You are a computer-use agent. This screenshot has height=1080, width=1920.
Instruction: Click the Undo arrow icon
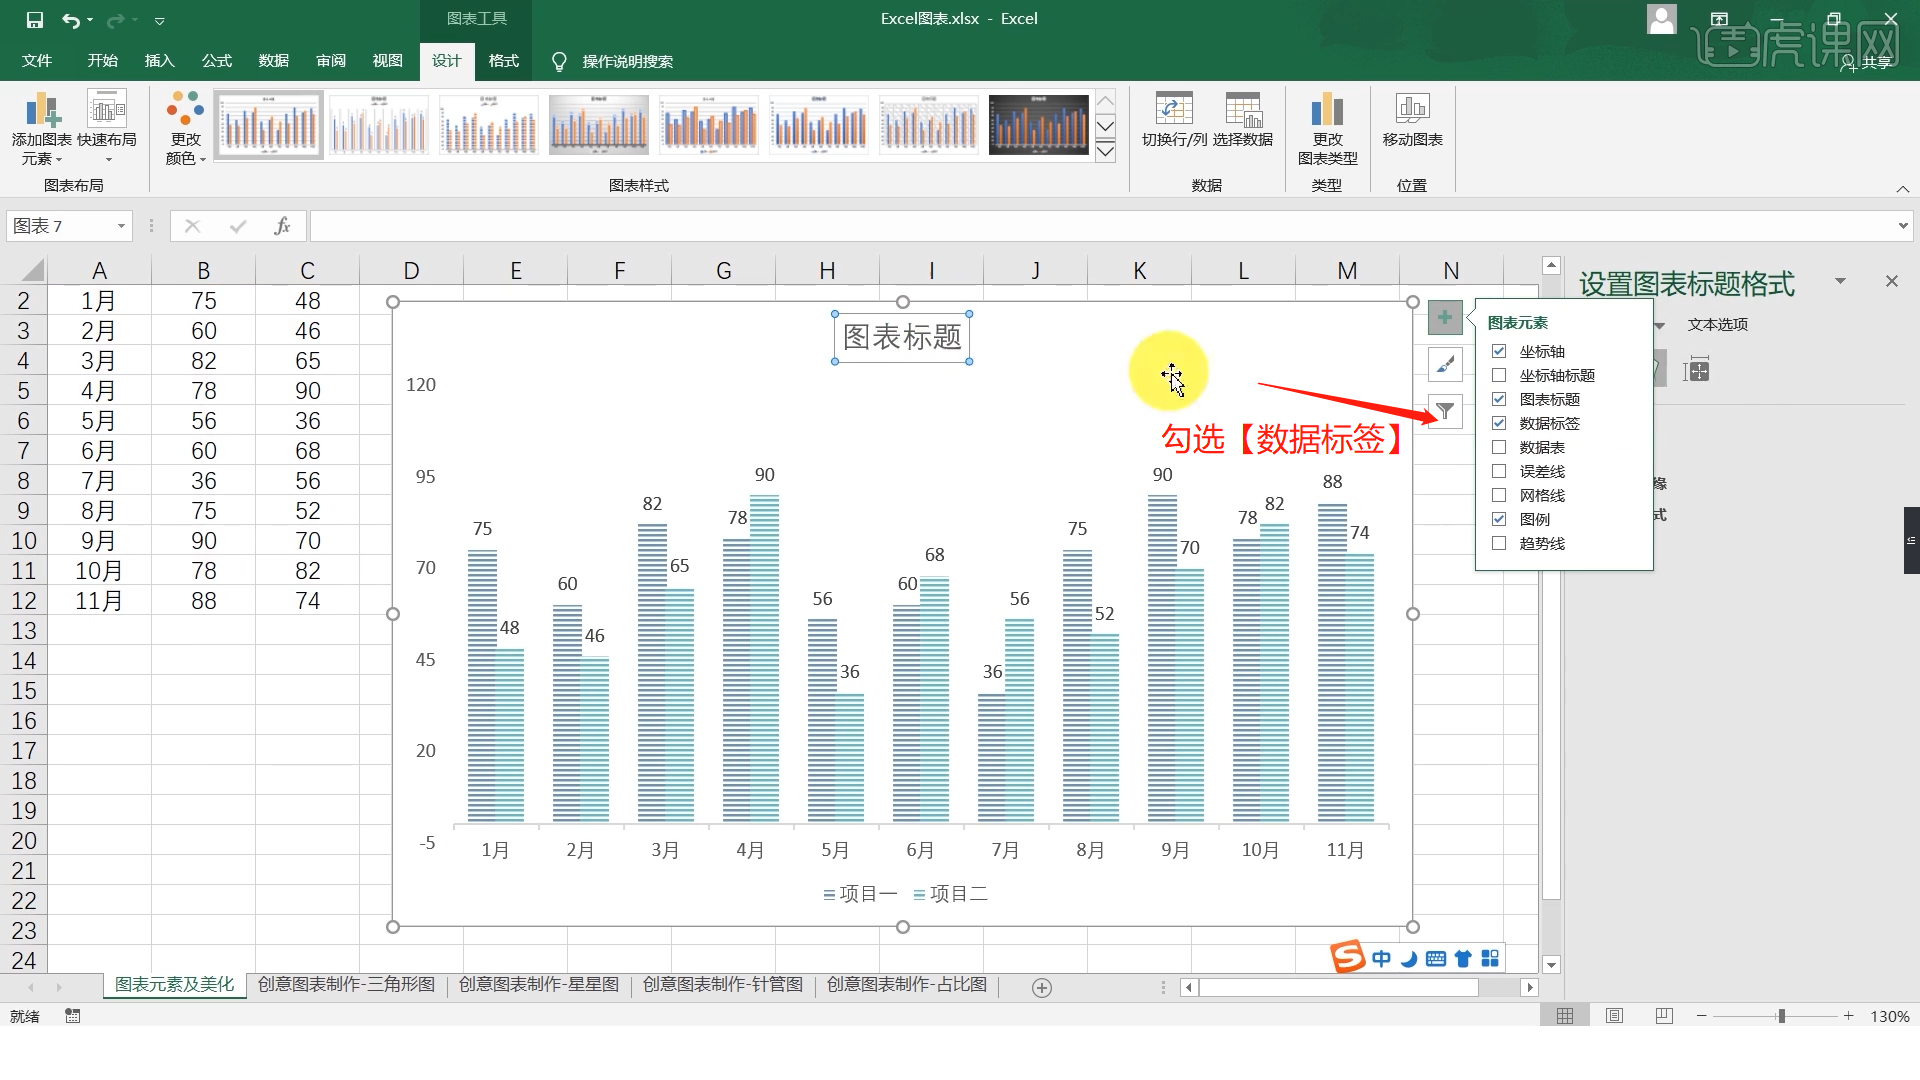(70, 20)
